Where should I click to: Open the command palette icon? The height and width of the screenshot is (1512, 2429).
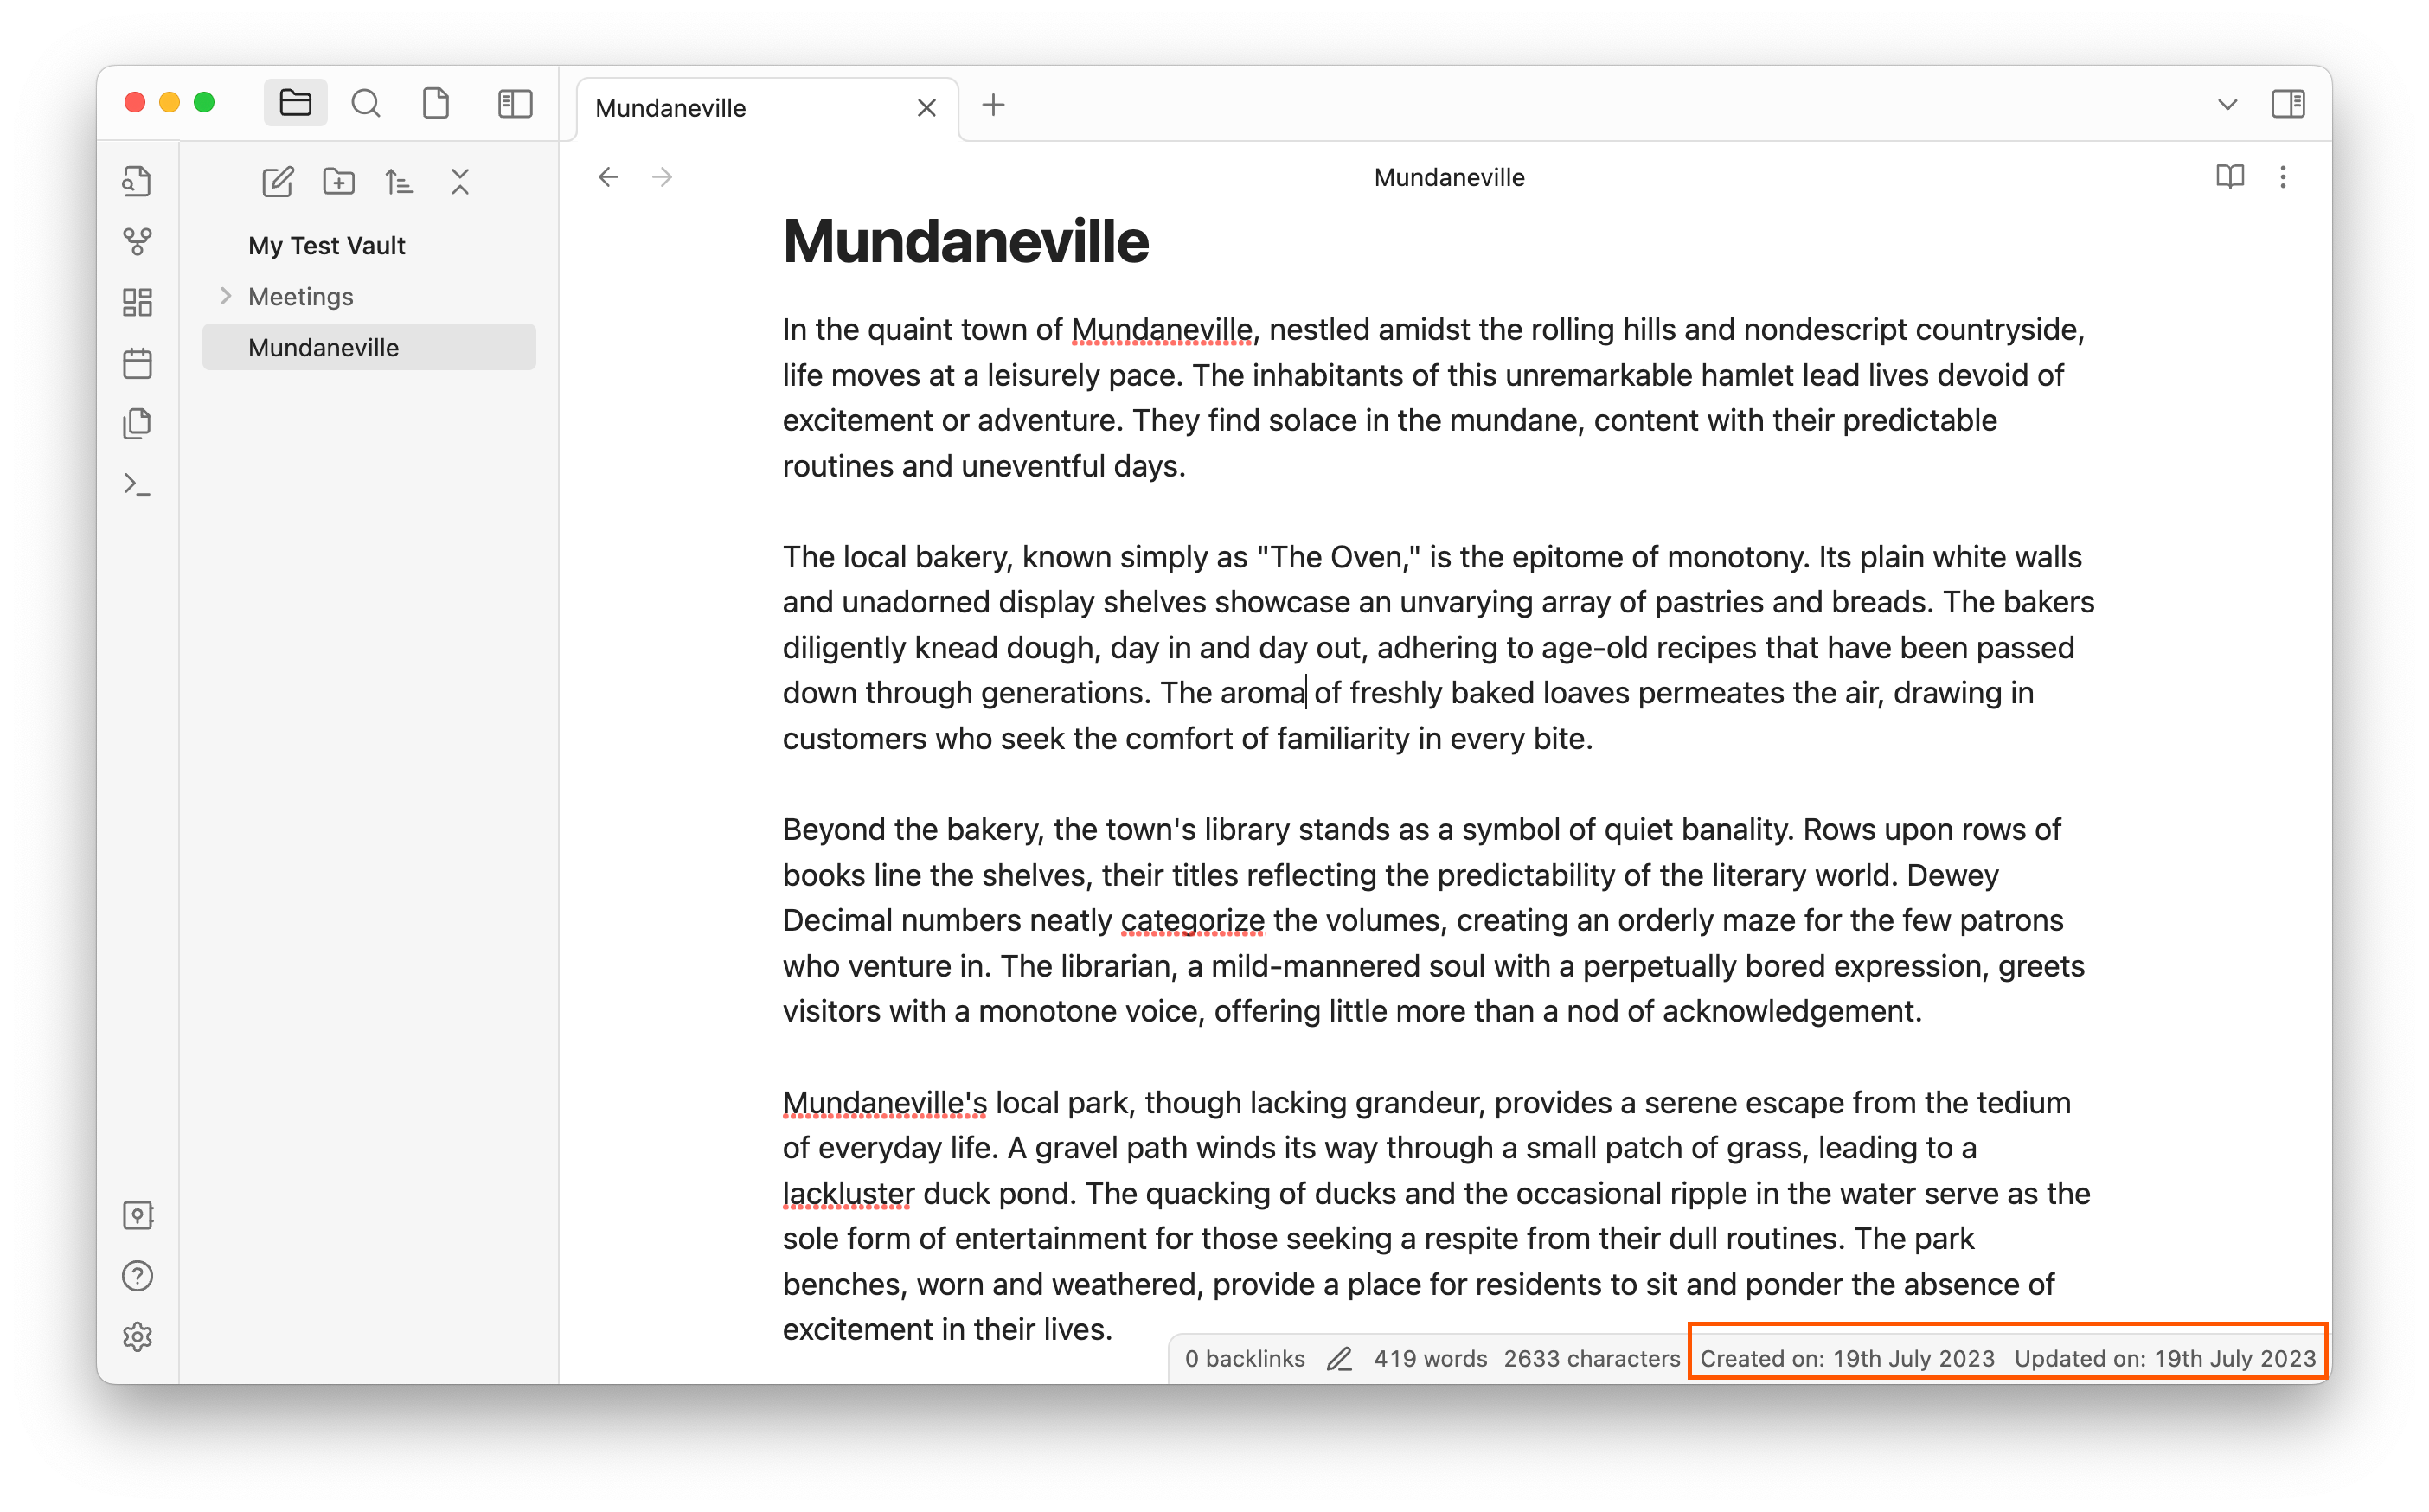click(137, 485)
